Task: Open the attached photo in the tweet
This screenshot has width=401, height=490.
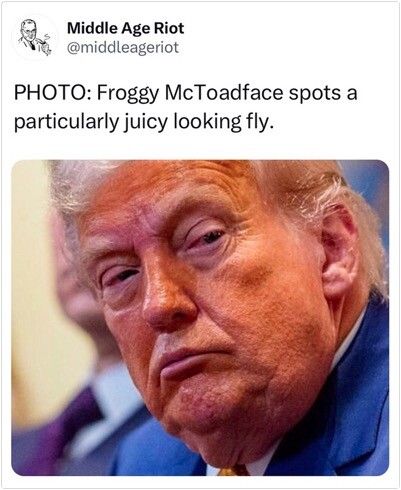Action: [200, 317]
